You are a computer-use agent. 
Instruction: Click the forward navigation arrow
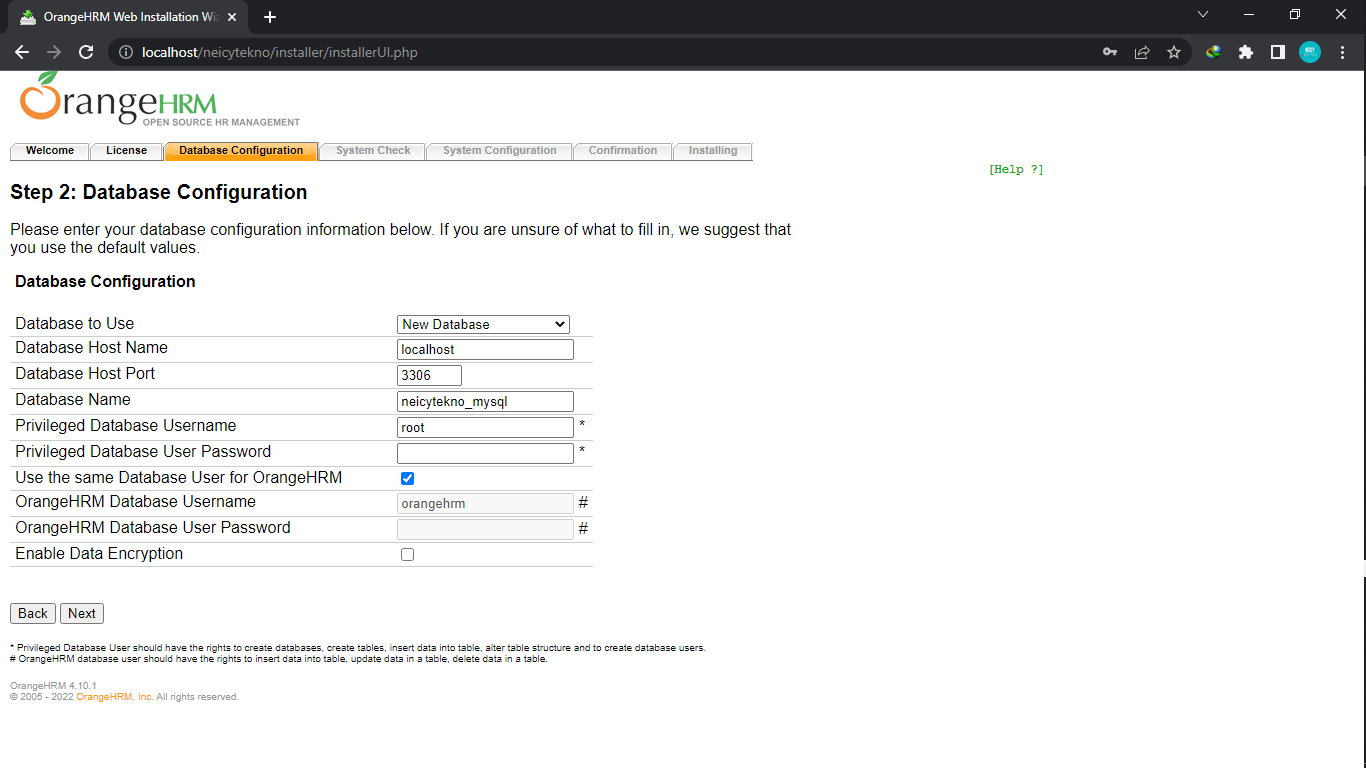point(54,52)
